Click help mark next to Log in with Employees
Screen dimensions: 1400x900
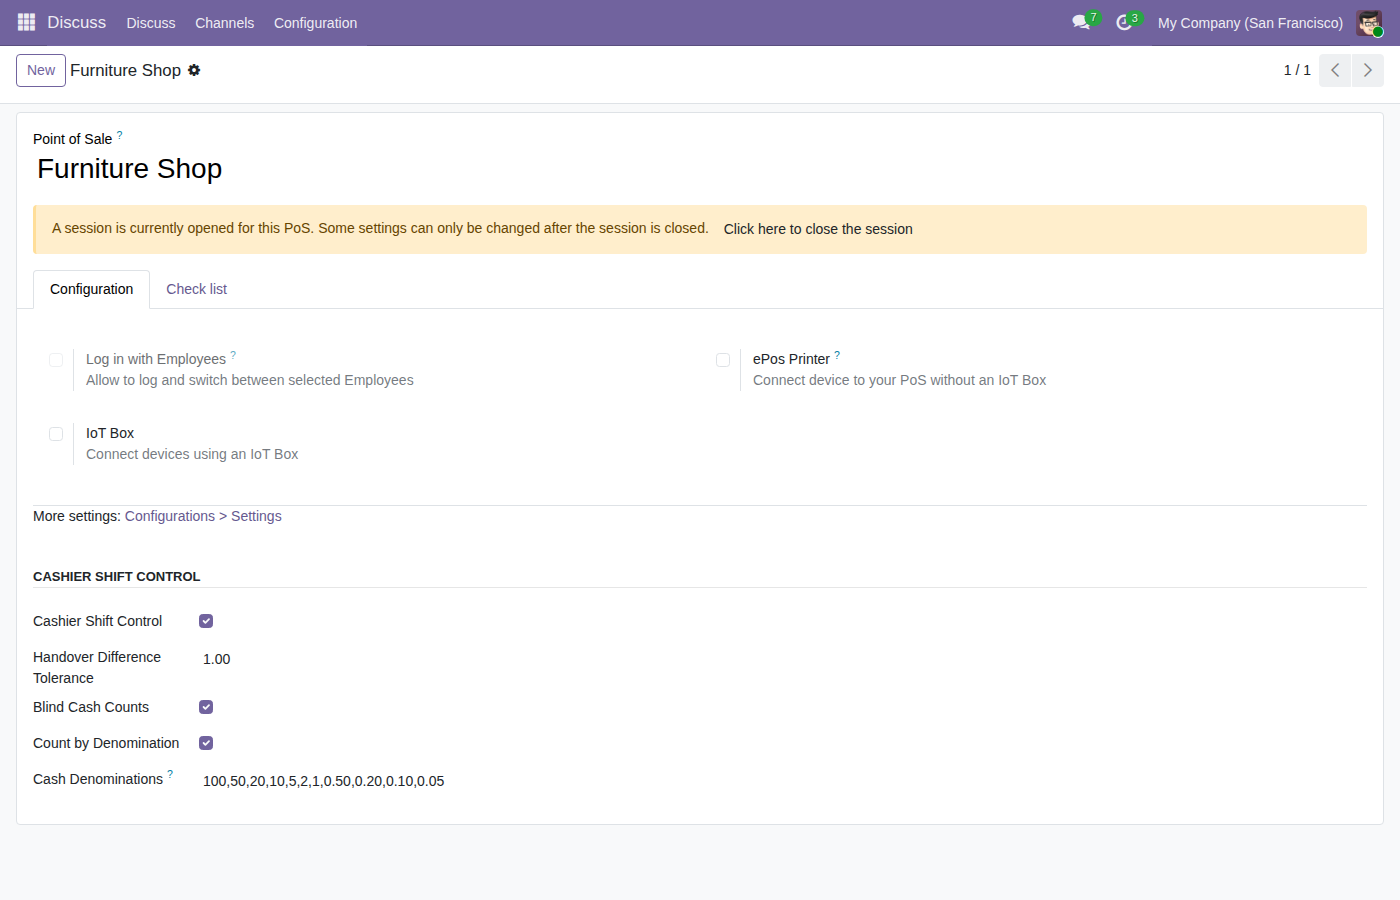[x=233, y=354]
